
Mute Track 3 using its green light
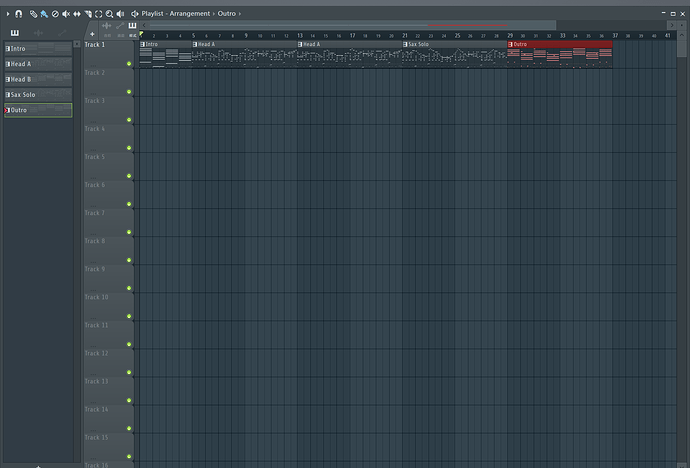point(129,120)
